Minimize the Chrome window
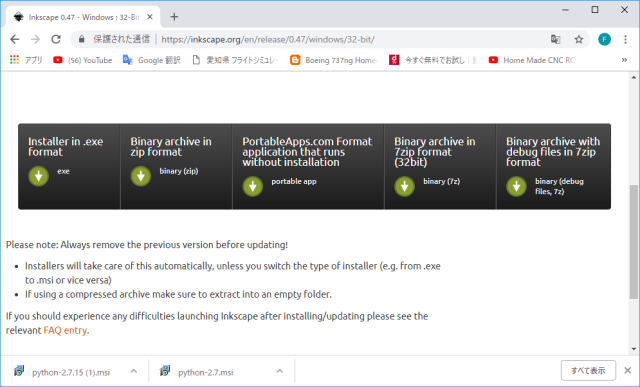 565,10
